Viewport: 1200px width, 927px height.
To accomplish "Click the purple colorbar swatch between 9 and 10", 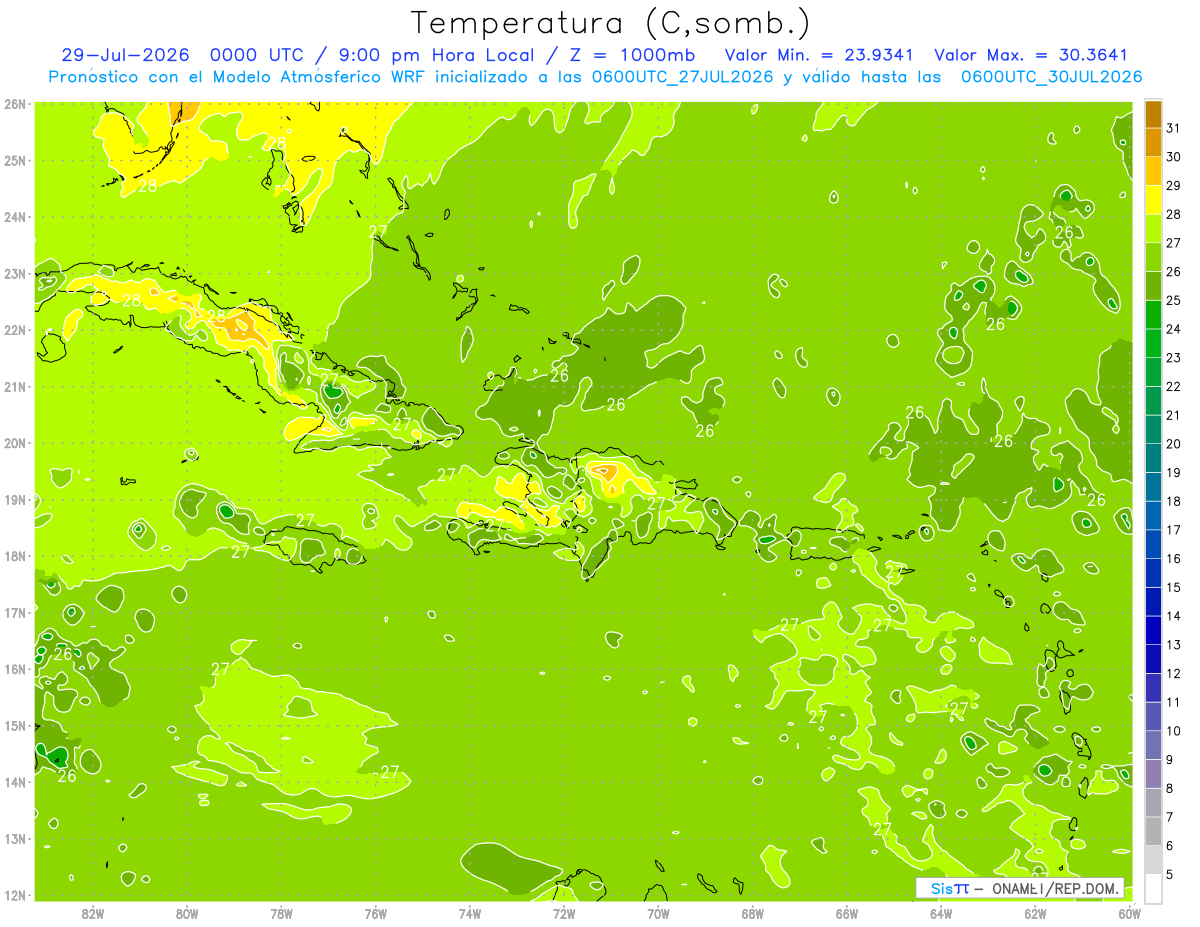I will (x=1153, y=745).
